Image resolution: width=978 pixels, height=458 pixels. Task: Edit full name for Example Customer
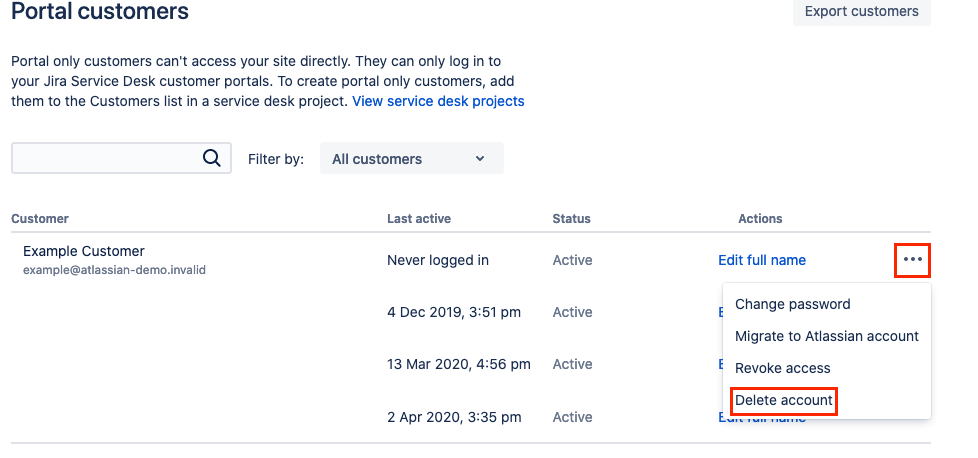point(761,260)
